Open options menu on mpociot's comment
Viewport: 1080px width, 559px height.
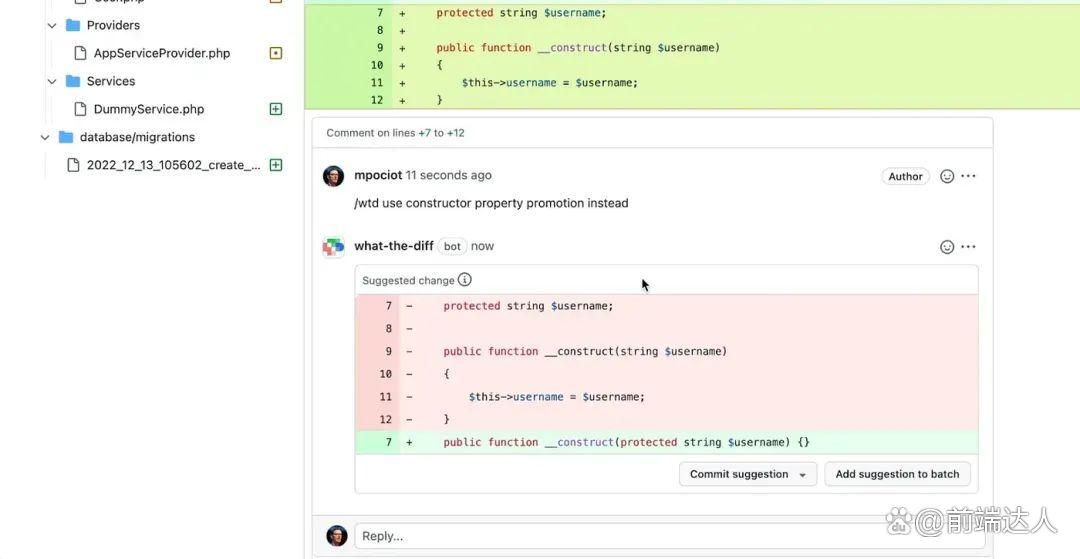pyautogui.click(x=968, y=176)
